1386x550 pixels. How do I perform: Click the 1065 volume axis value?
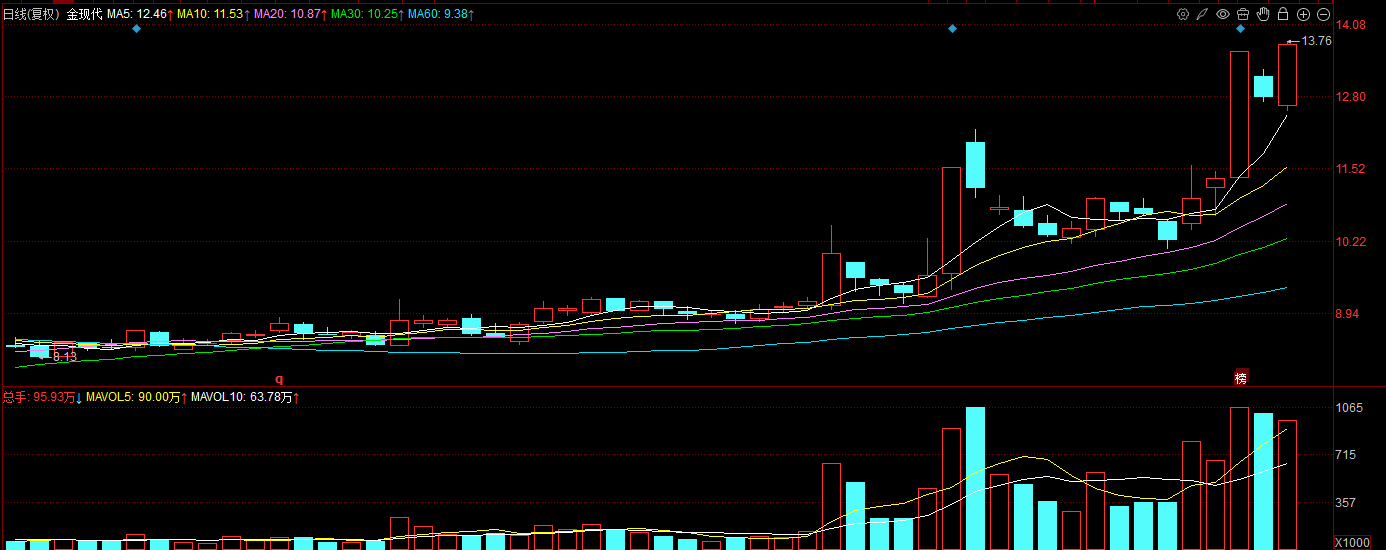(1350, 408)
